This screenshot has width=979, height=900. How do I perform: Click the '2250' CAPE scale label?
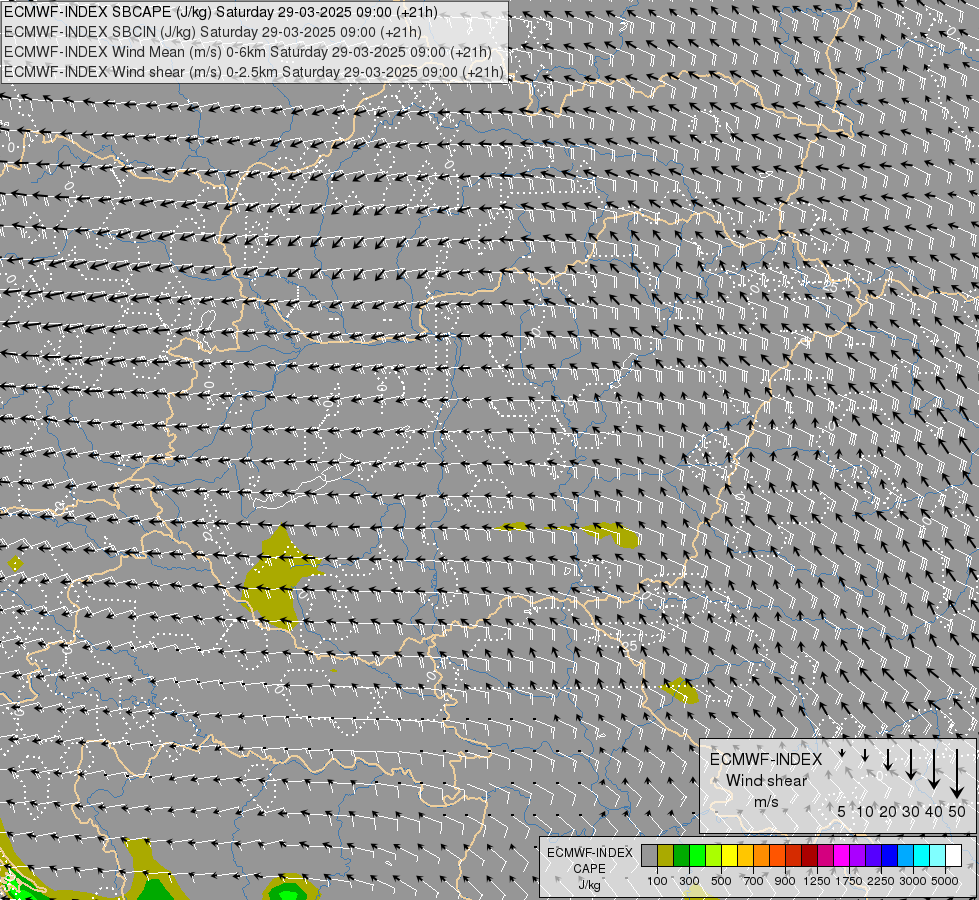(881, 881)
